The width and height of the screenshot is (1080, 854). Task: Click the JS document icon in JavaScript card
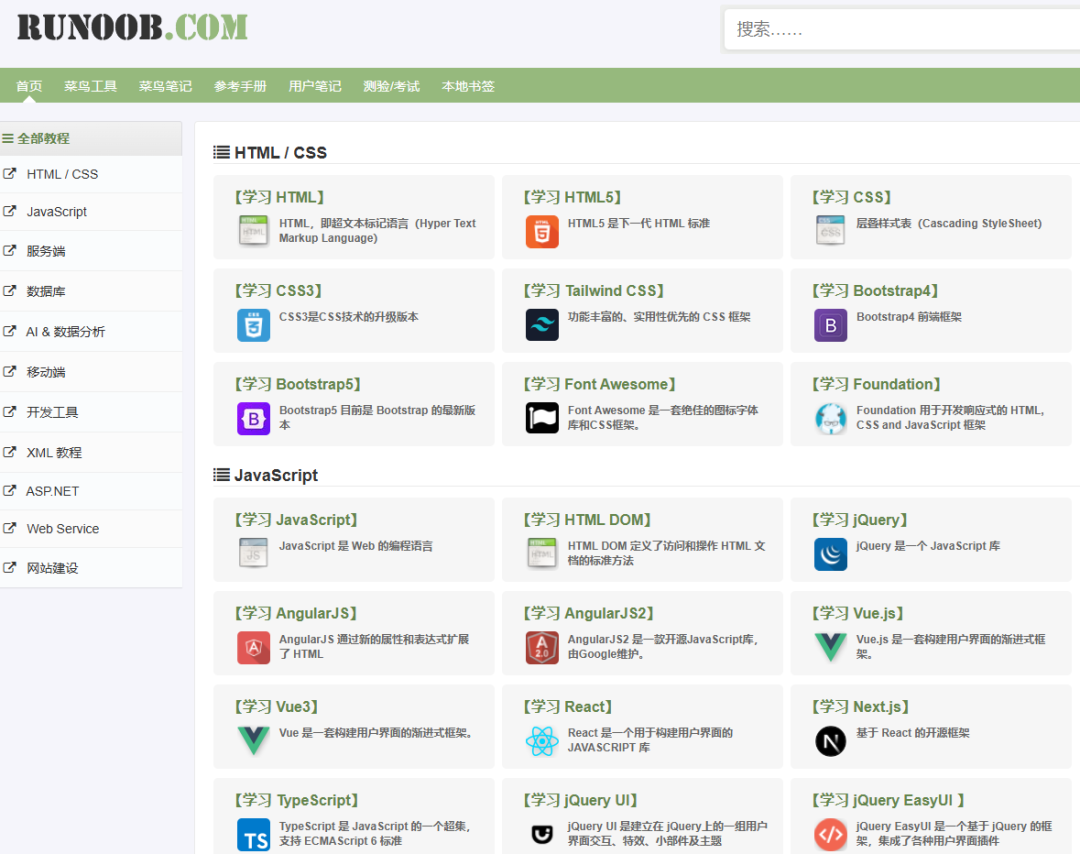click(253, 553)
